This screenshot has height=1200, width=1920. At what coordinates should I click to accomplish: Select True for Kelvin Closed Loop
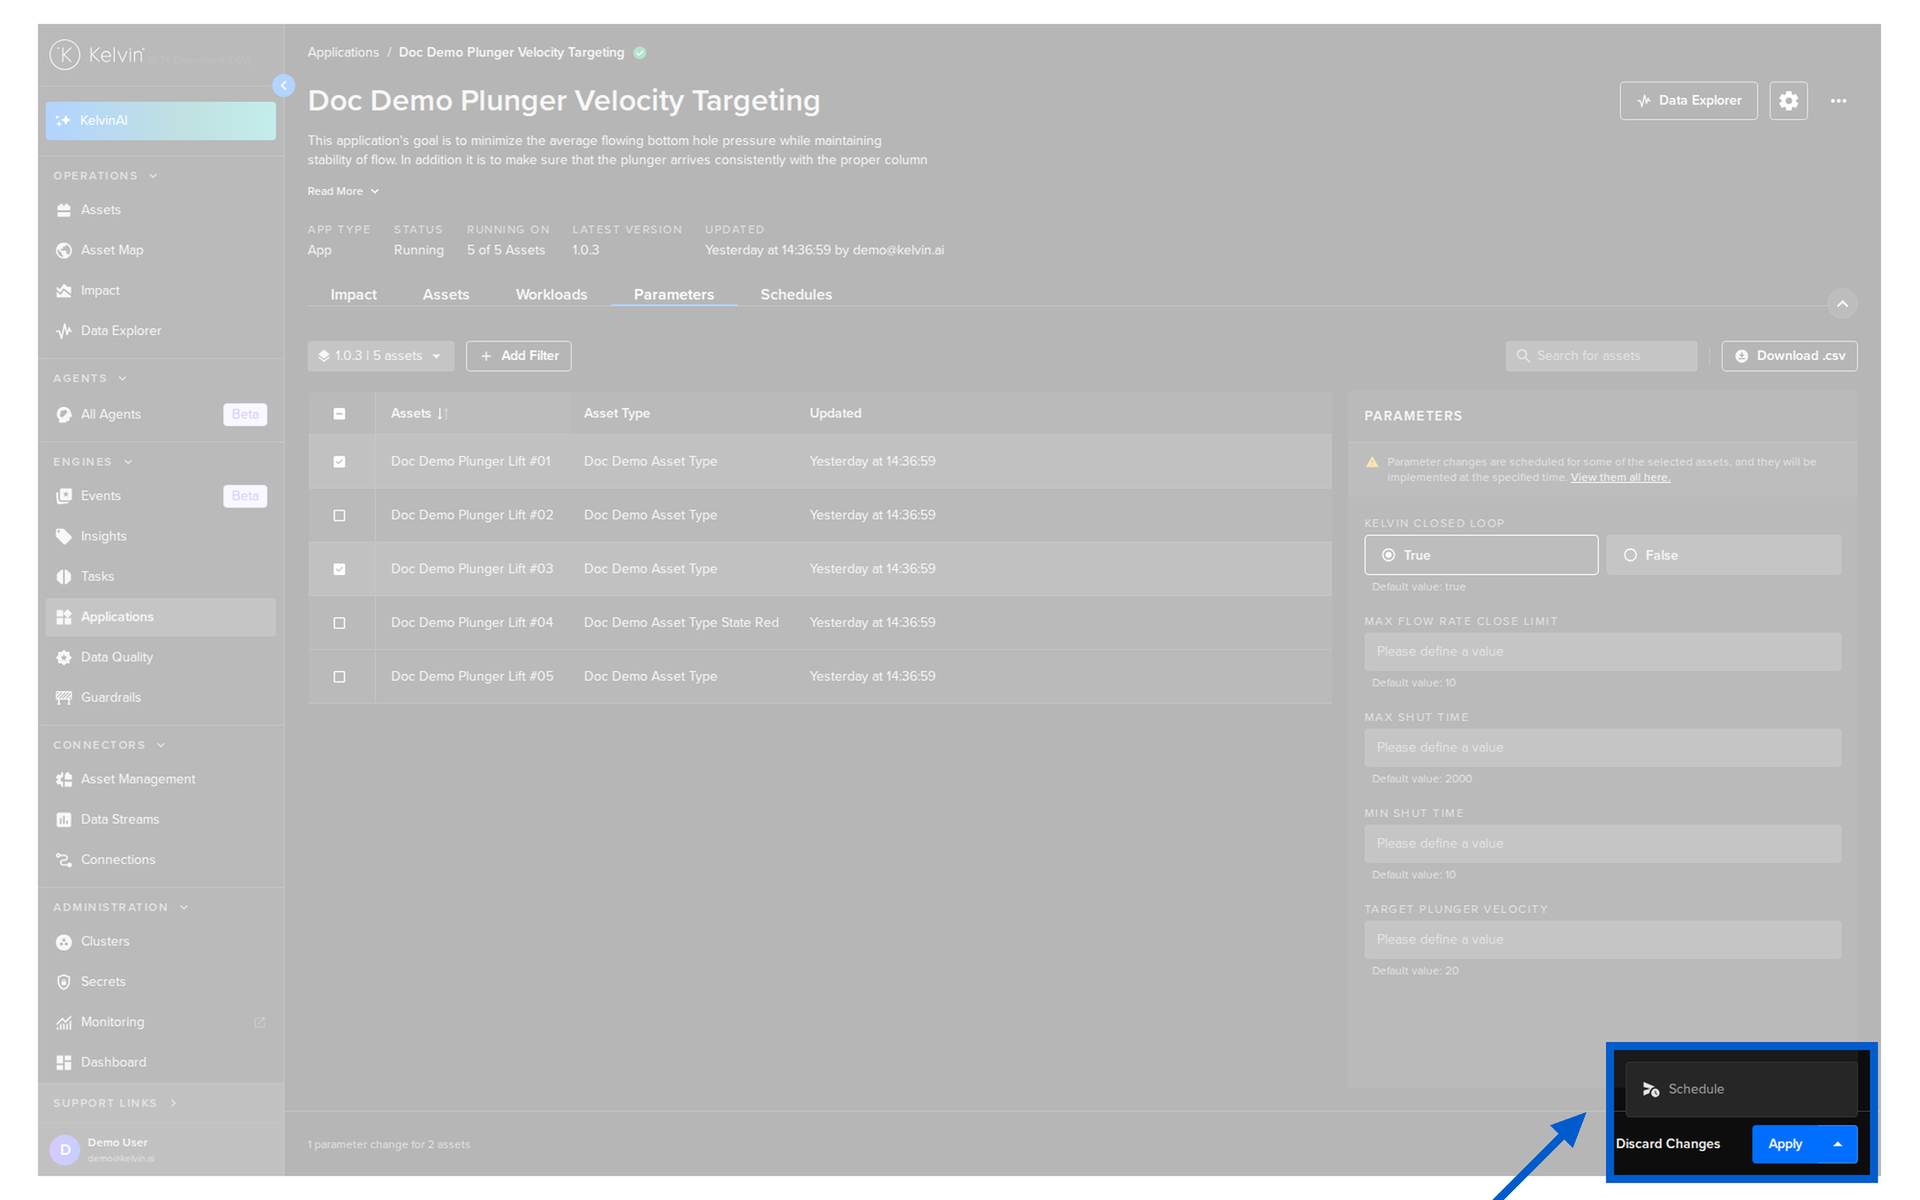click(x=1481, y=555)
